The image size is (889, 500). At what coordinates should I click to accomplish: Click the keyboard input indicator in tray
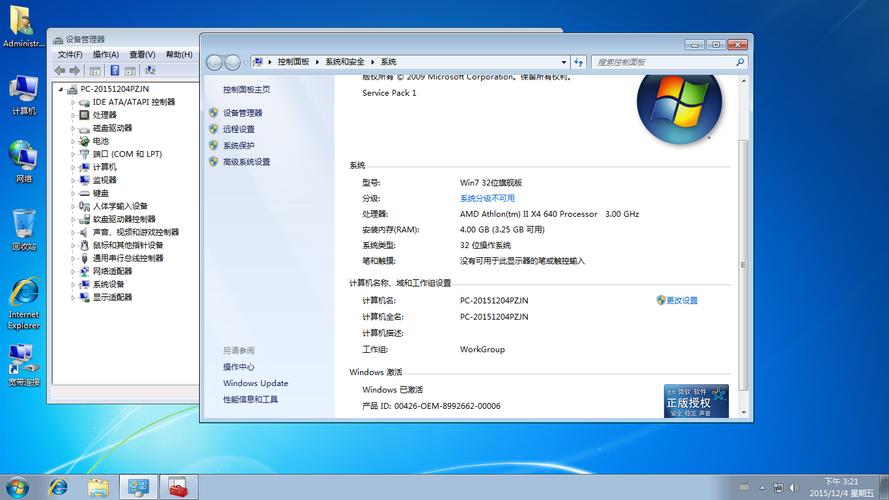744,487
